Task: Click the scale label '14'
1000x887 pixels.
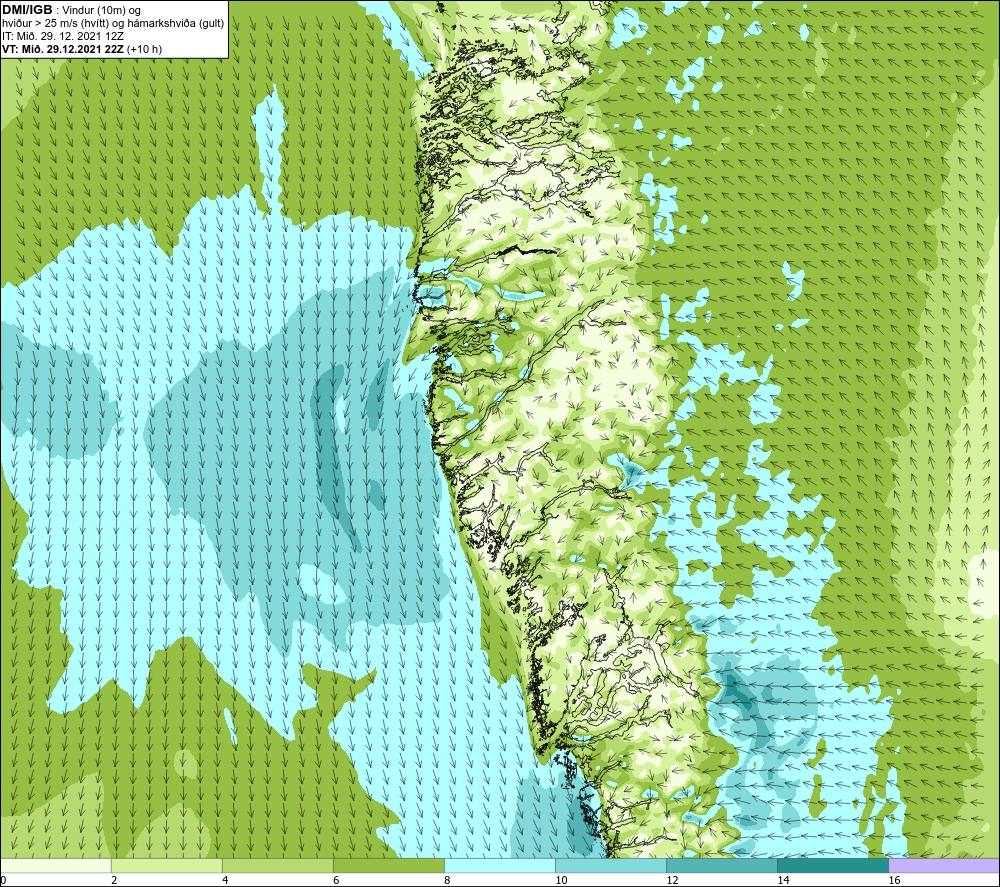Action: (783, 881)
